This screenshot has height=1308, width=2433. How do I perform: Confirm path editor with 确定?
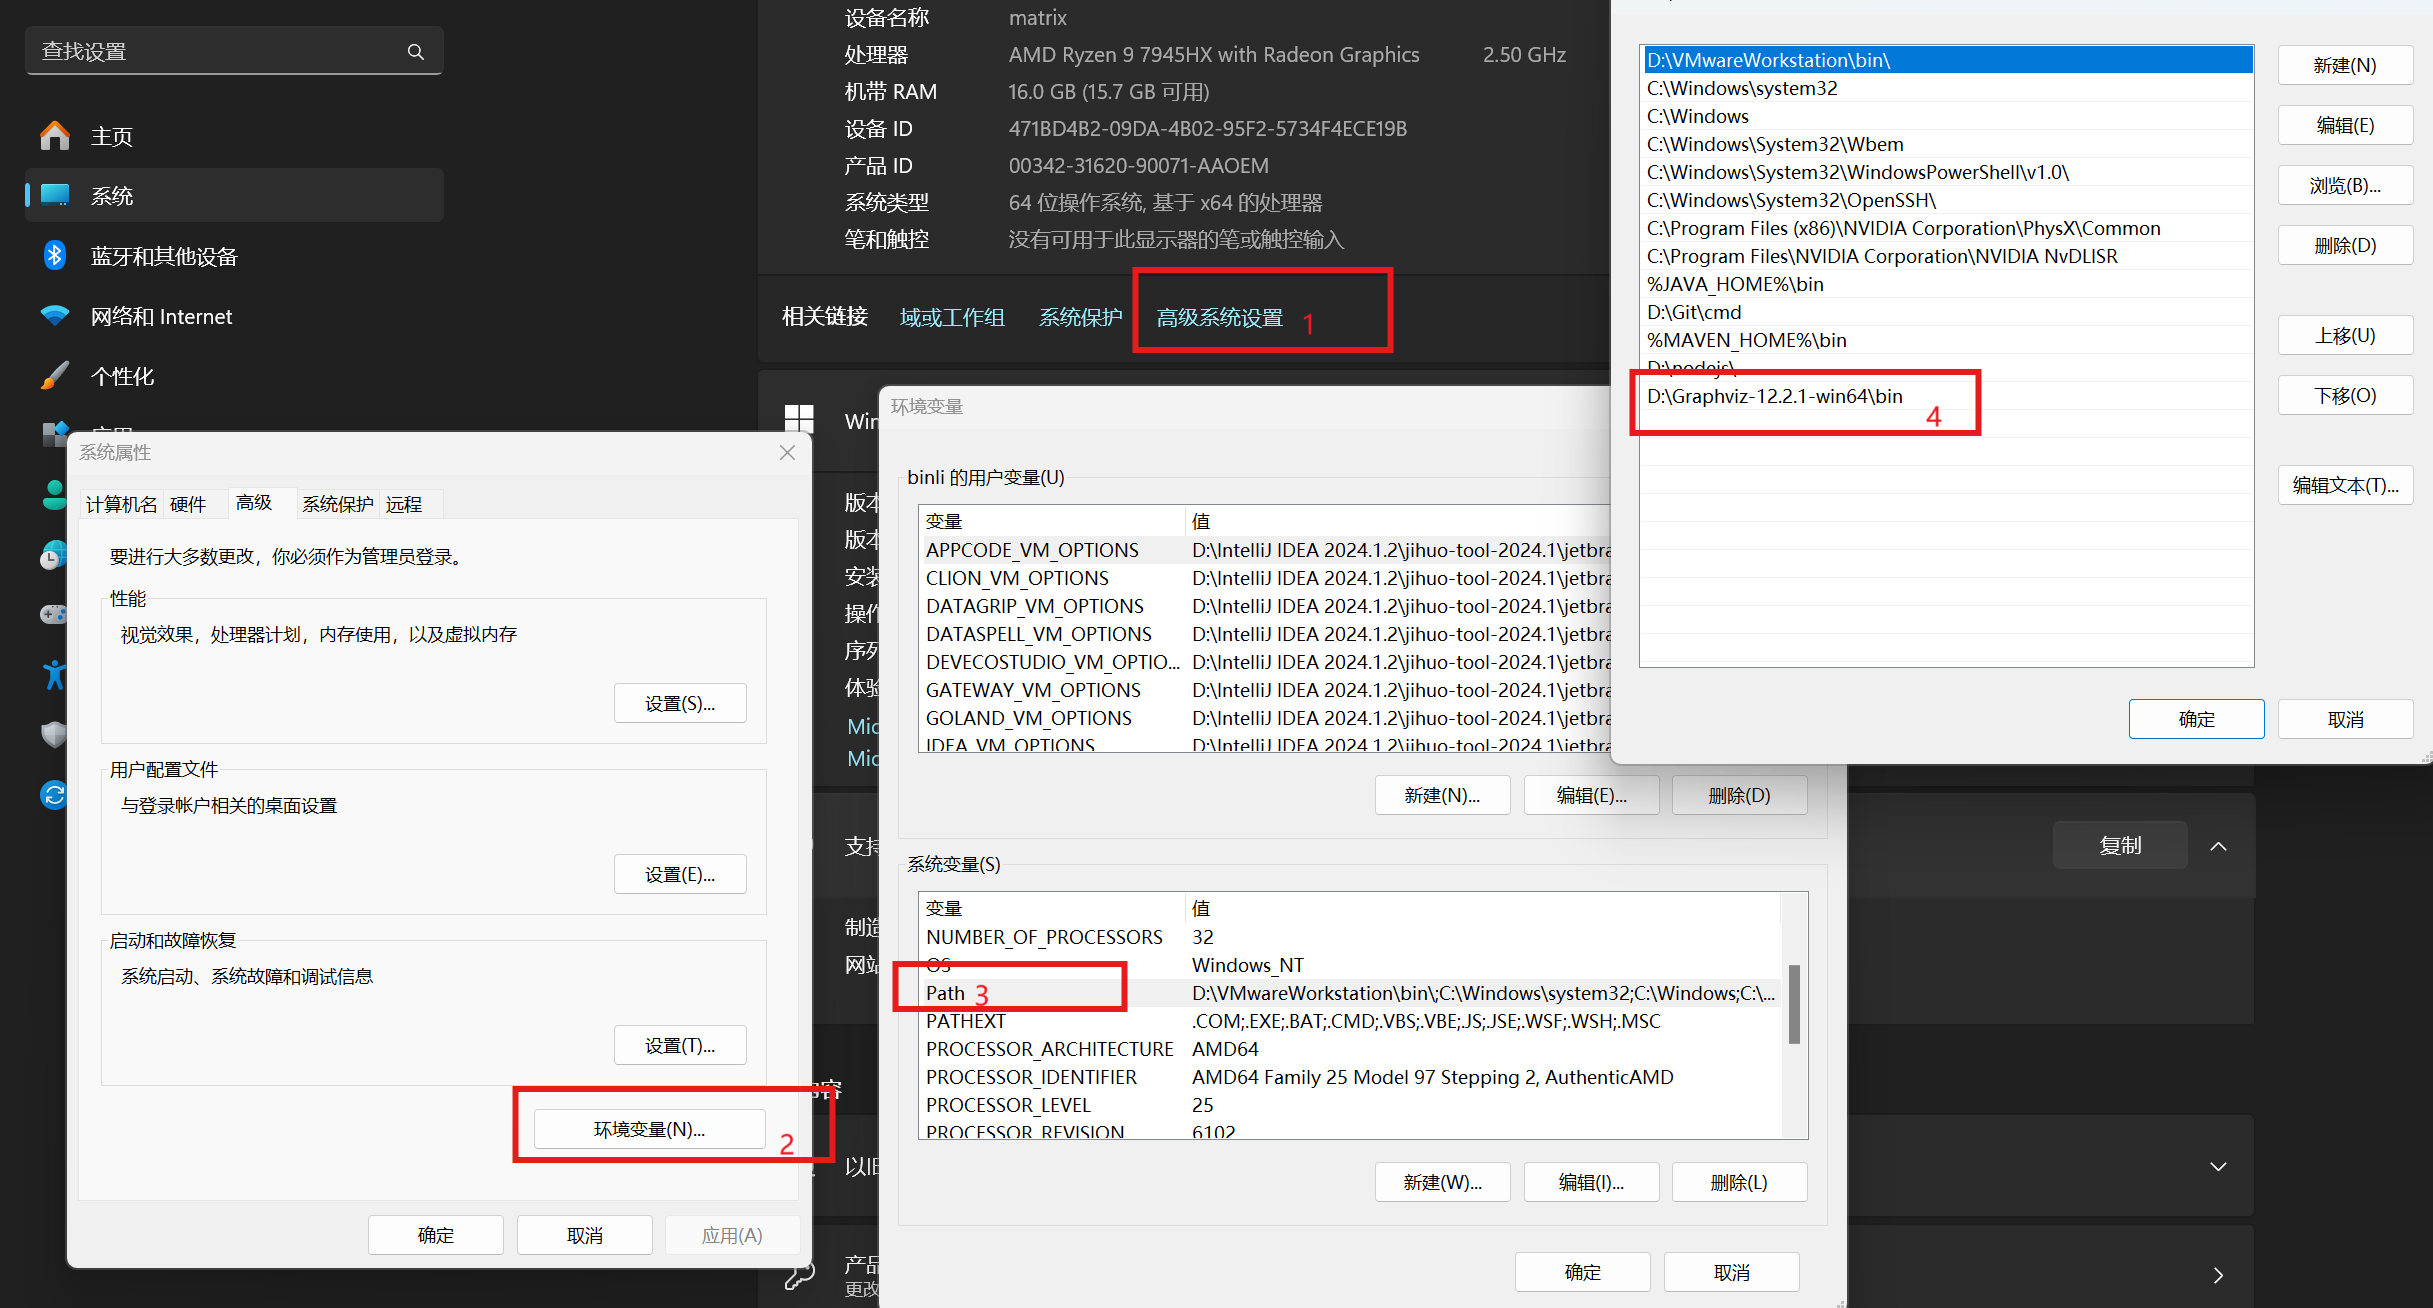click(2196, 719)
